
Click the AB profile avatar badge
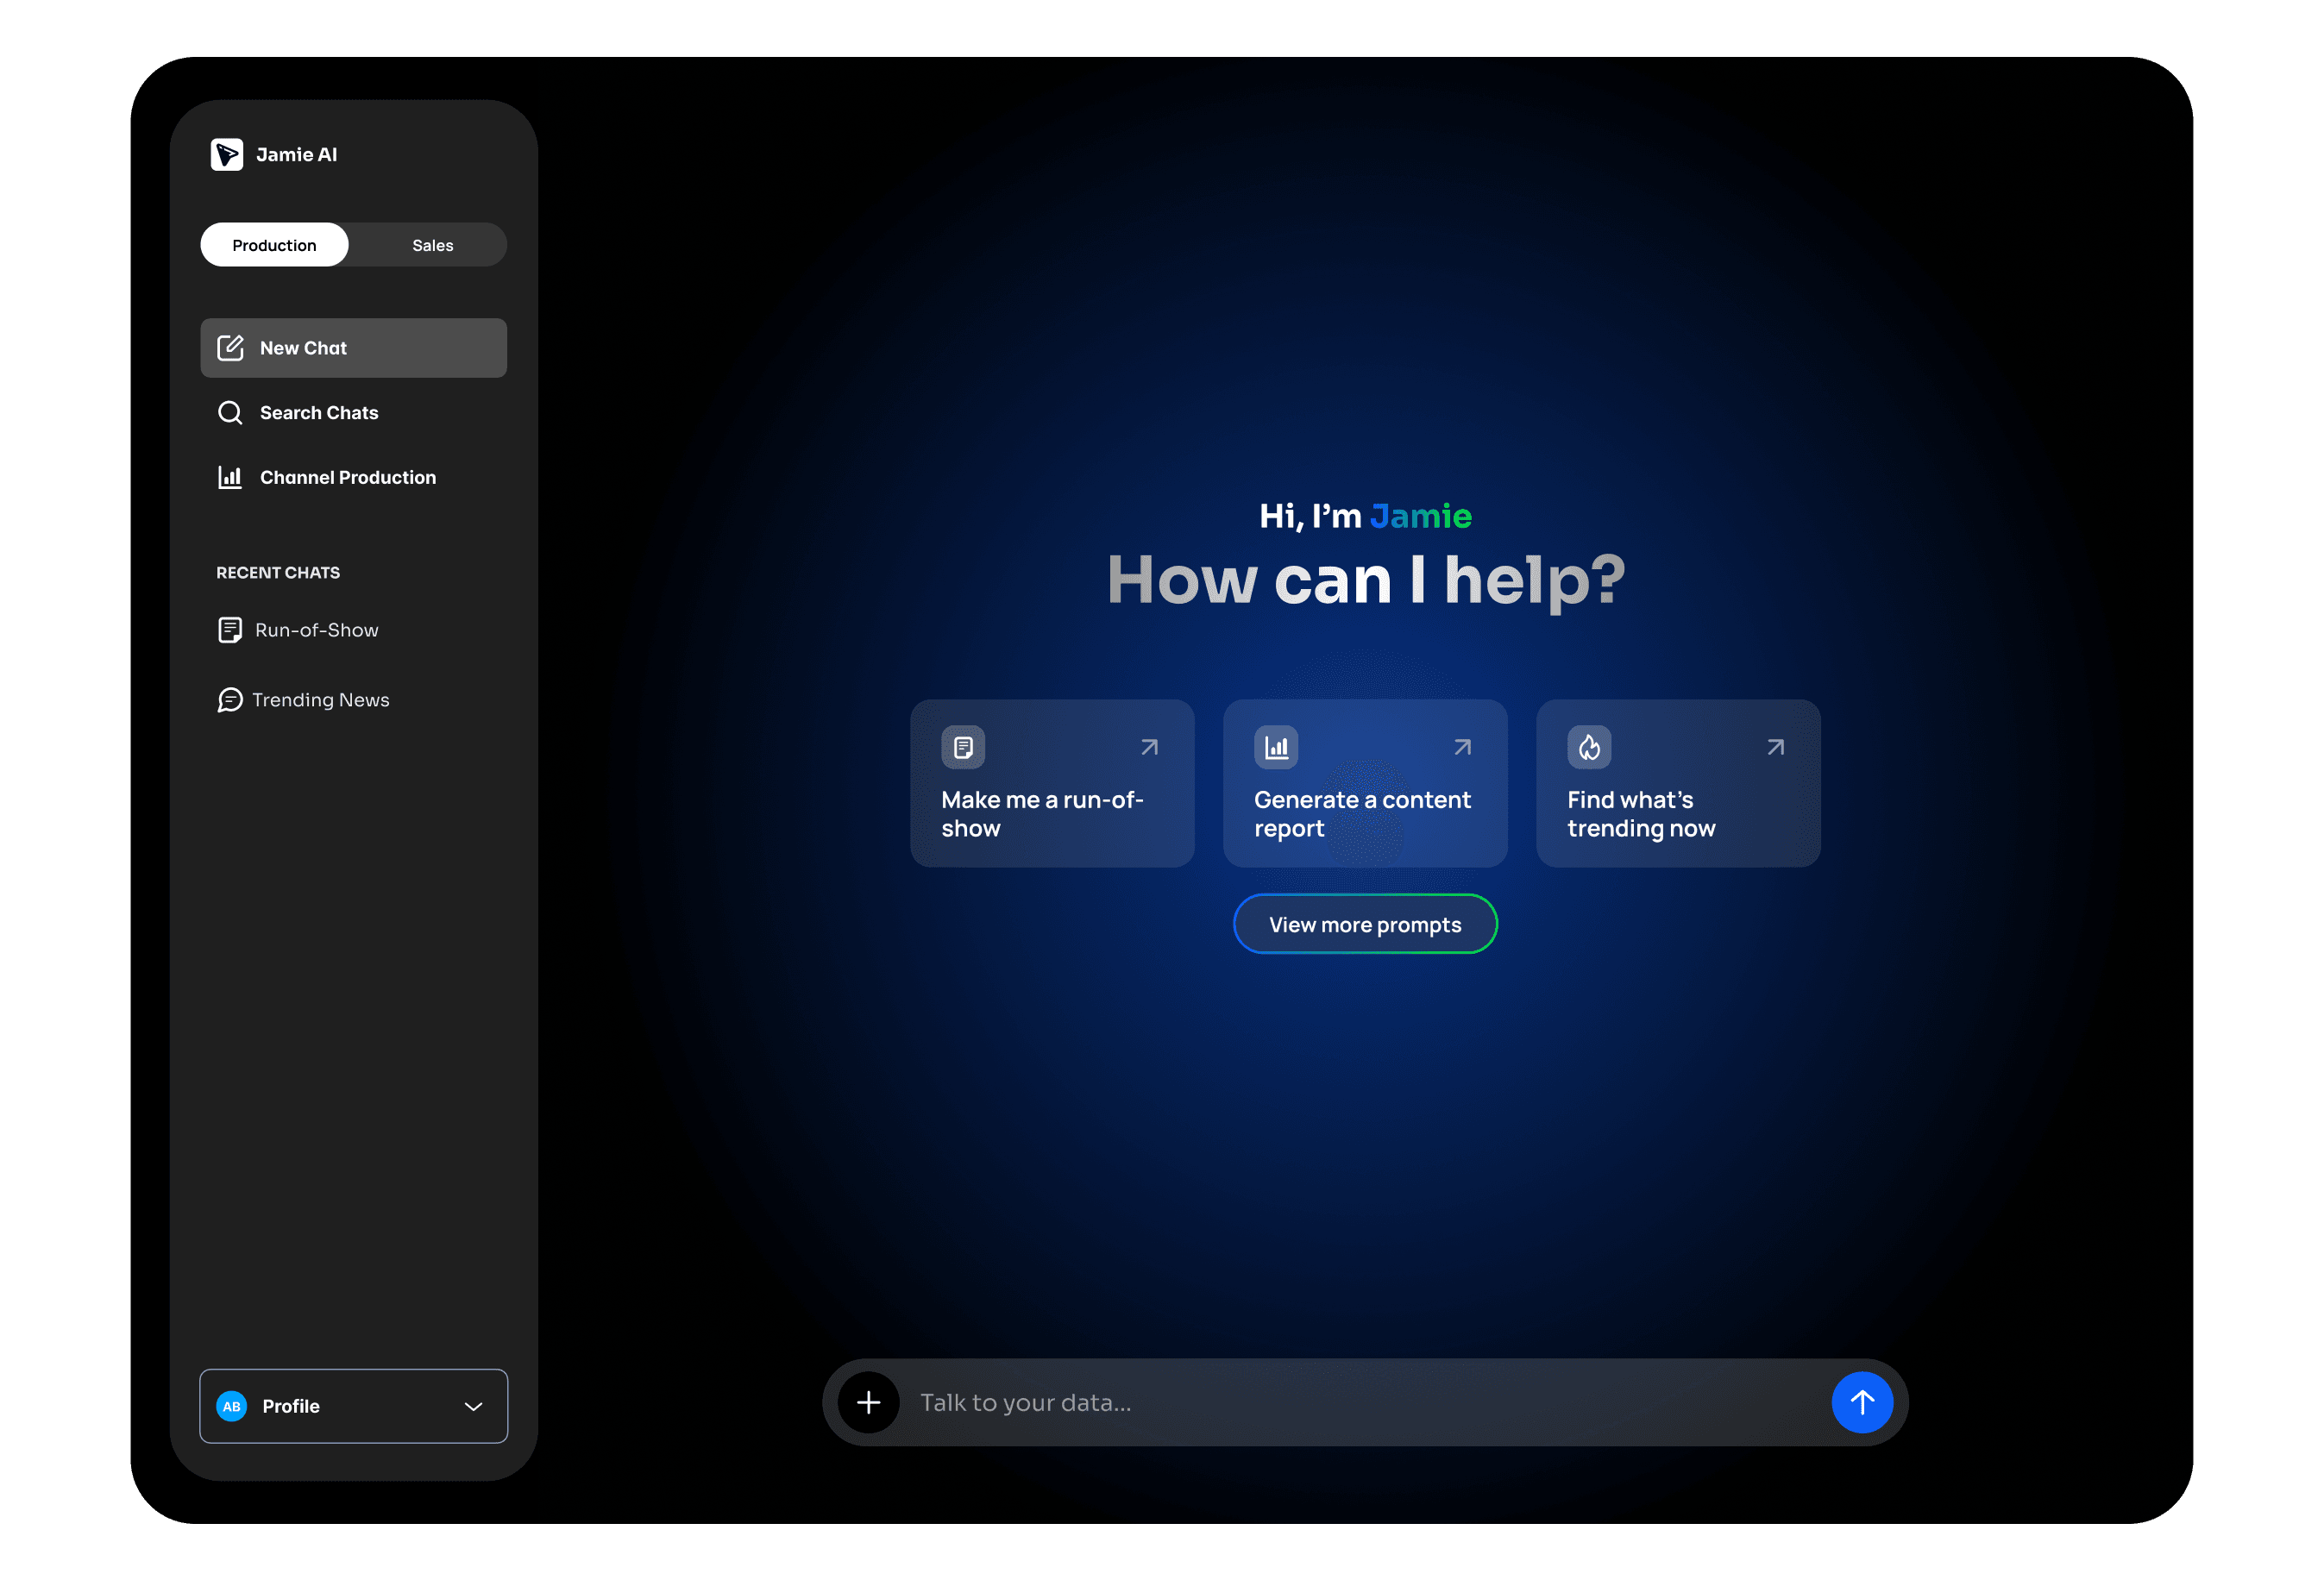tap(232, 1406)
